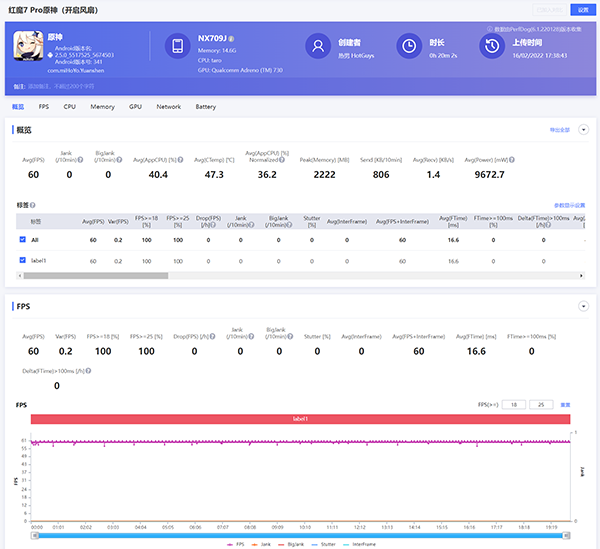Click the Avg(FTime) [ms] column header
The width and height of the screenshot is (600, 549).
click(453, 222)
